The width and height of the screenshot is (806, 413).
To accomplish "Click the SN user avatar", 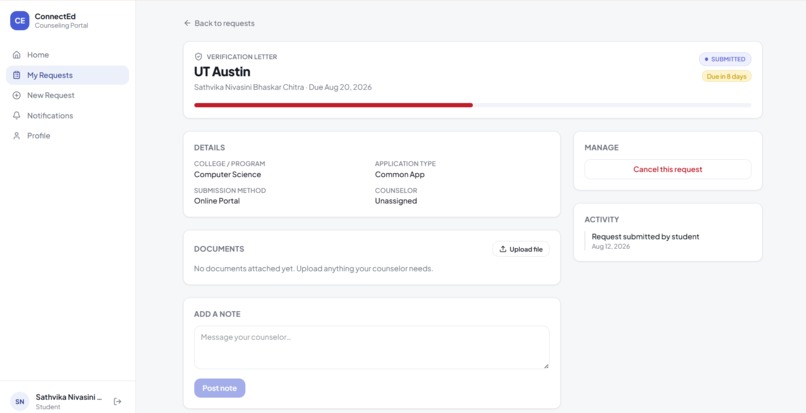I will coord(20,401).
